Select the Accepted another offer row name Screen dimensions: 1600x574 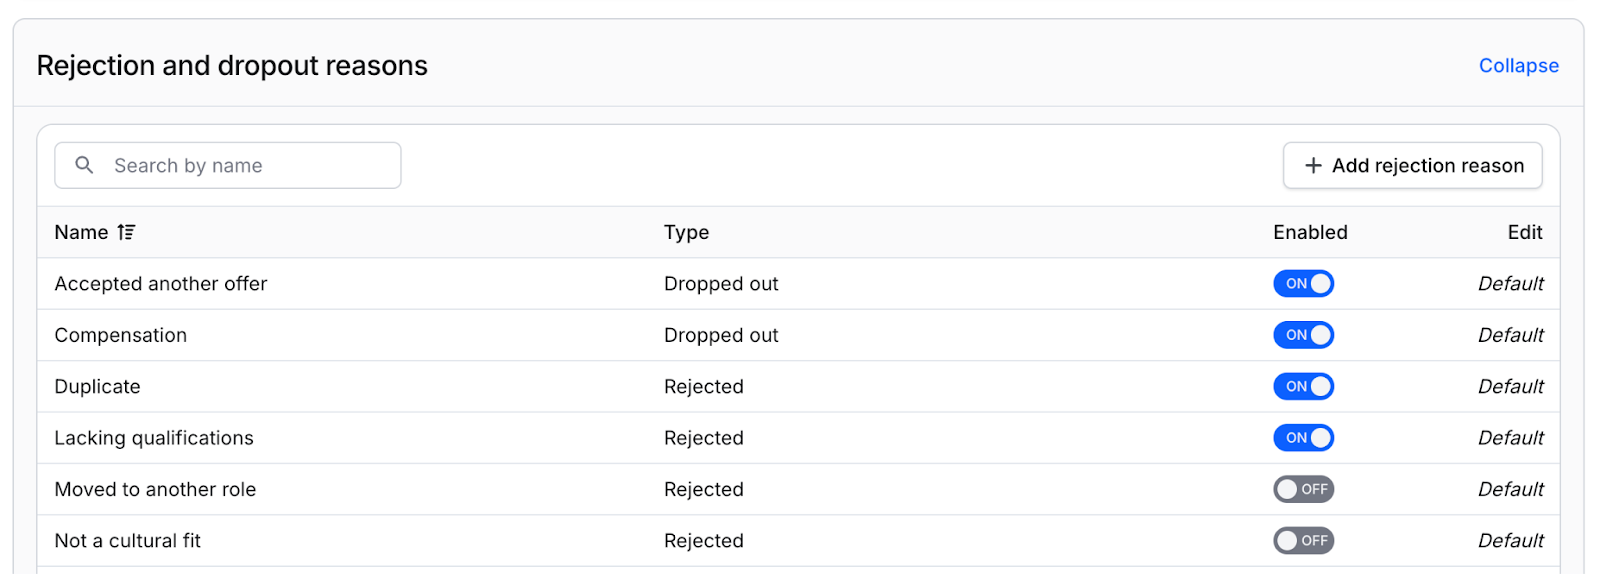coord(161,284)
